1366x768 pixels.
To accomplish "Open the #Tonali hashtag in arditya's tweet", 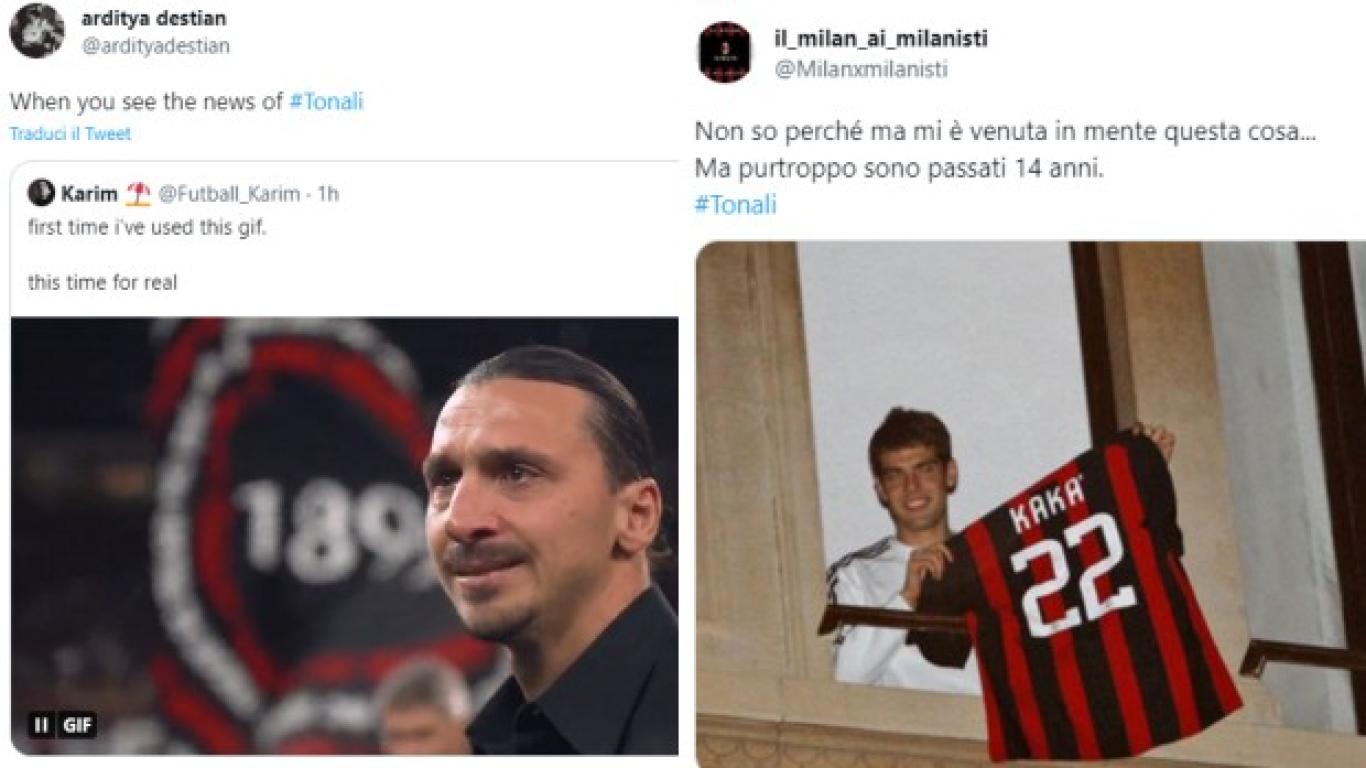I will [326, 101].
